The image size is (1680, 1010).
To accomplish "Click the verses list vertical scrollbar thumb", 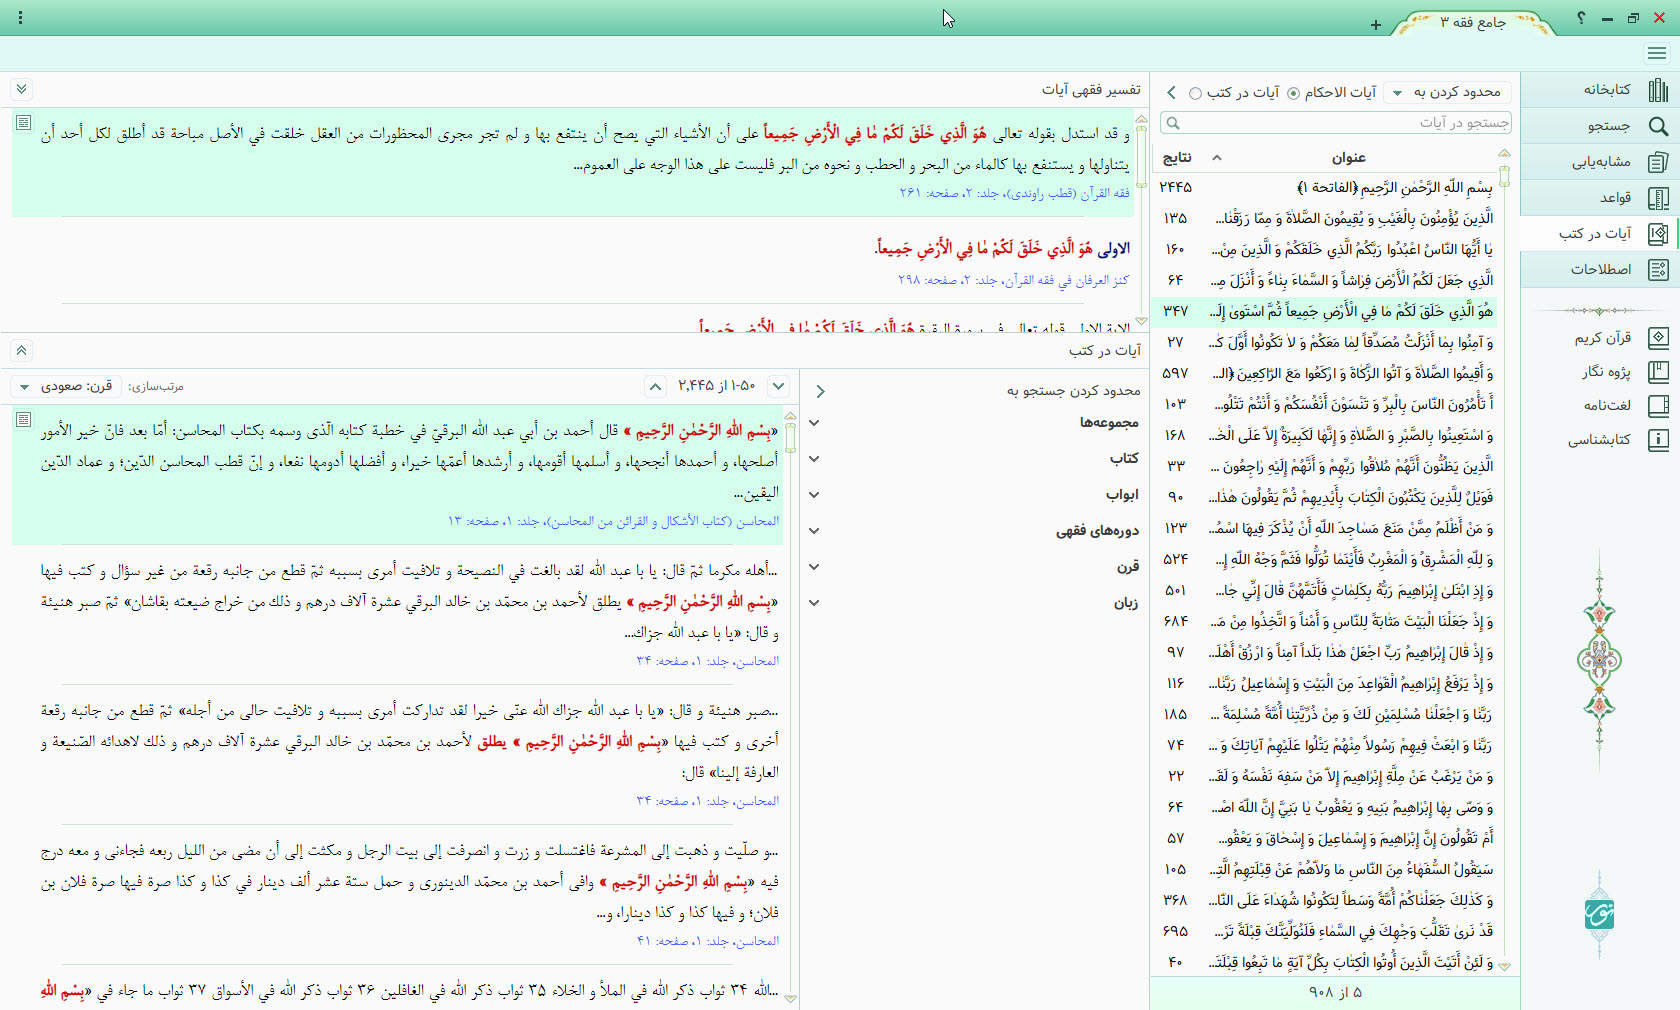I will point(1504,176).
